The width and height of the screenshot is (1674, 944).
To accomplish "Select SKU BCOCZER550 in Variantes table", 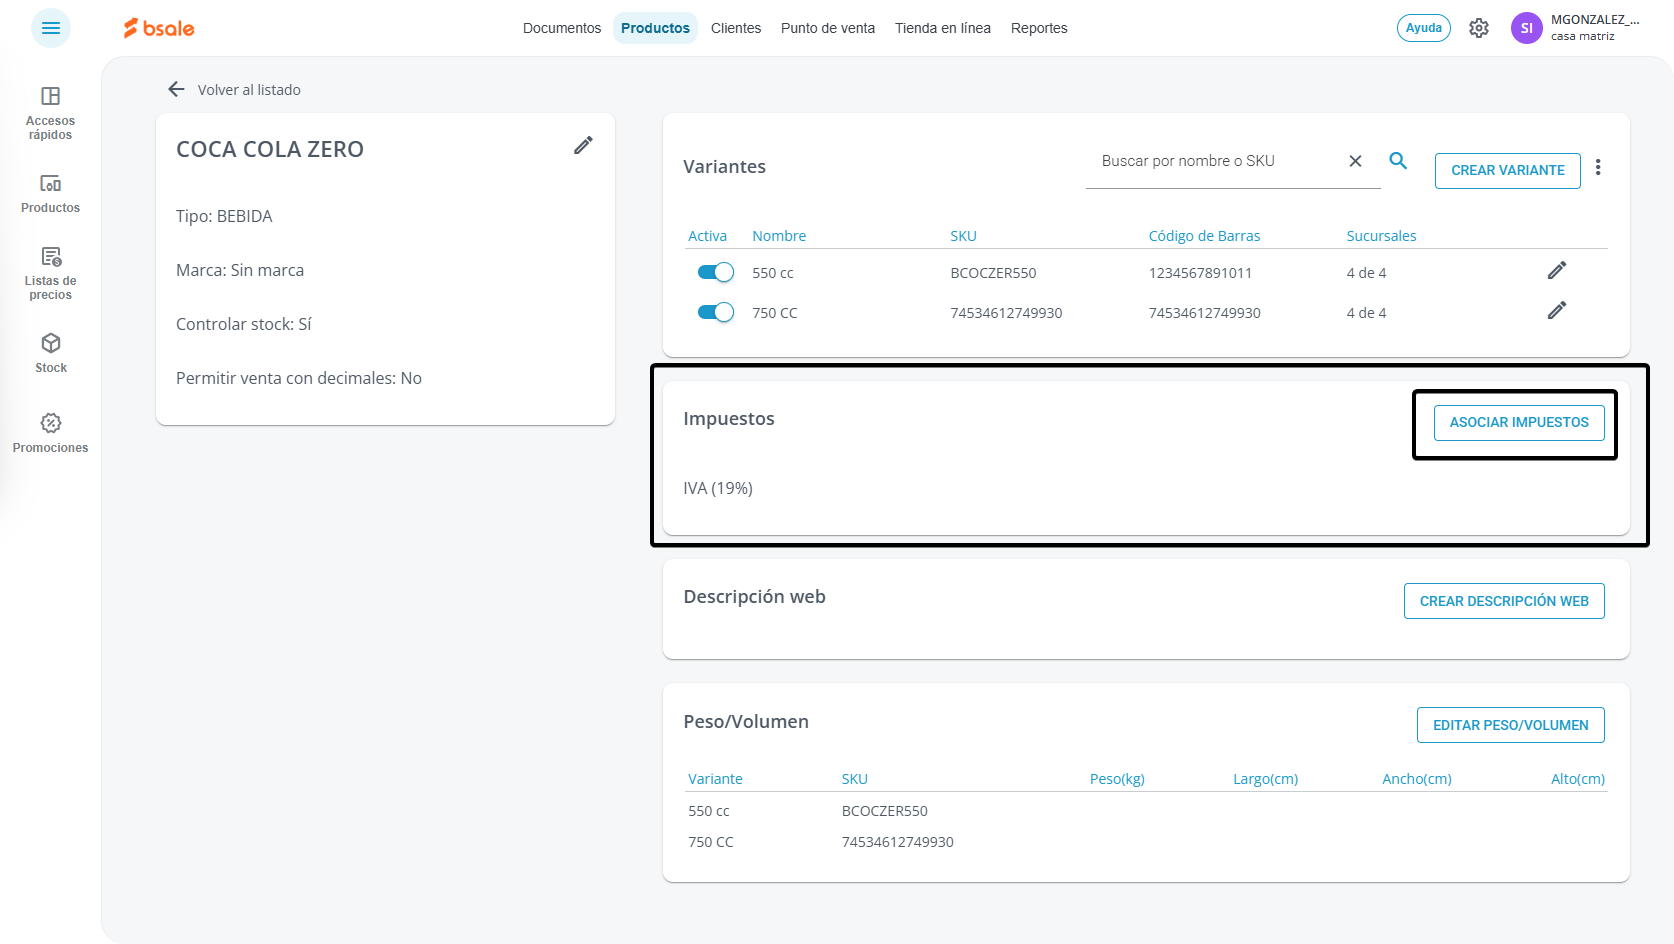I will click(x=993, y=273).
